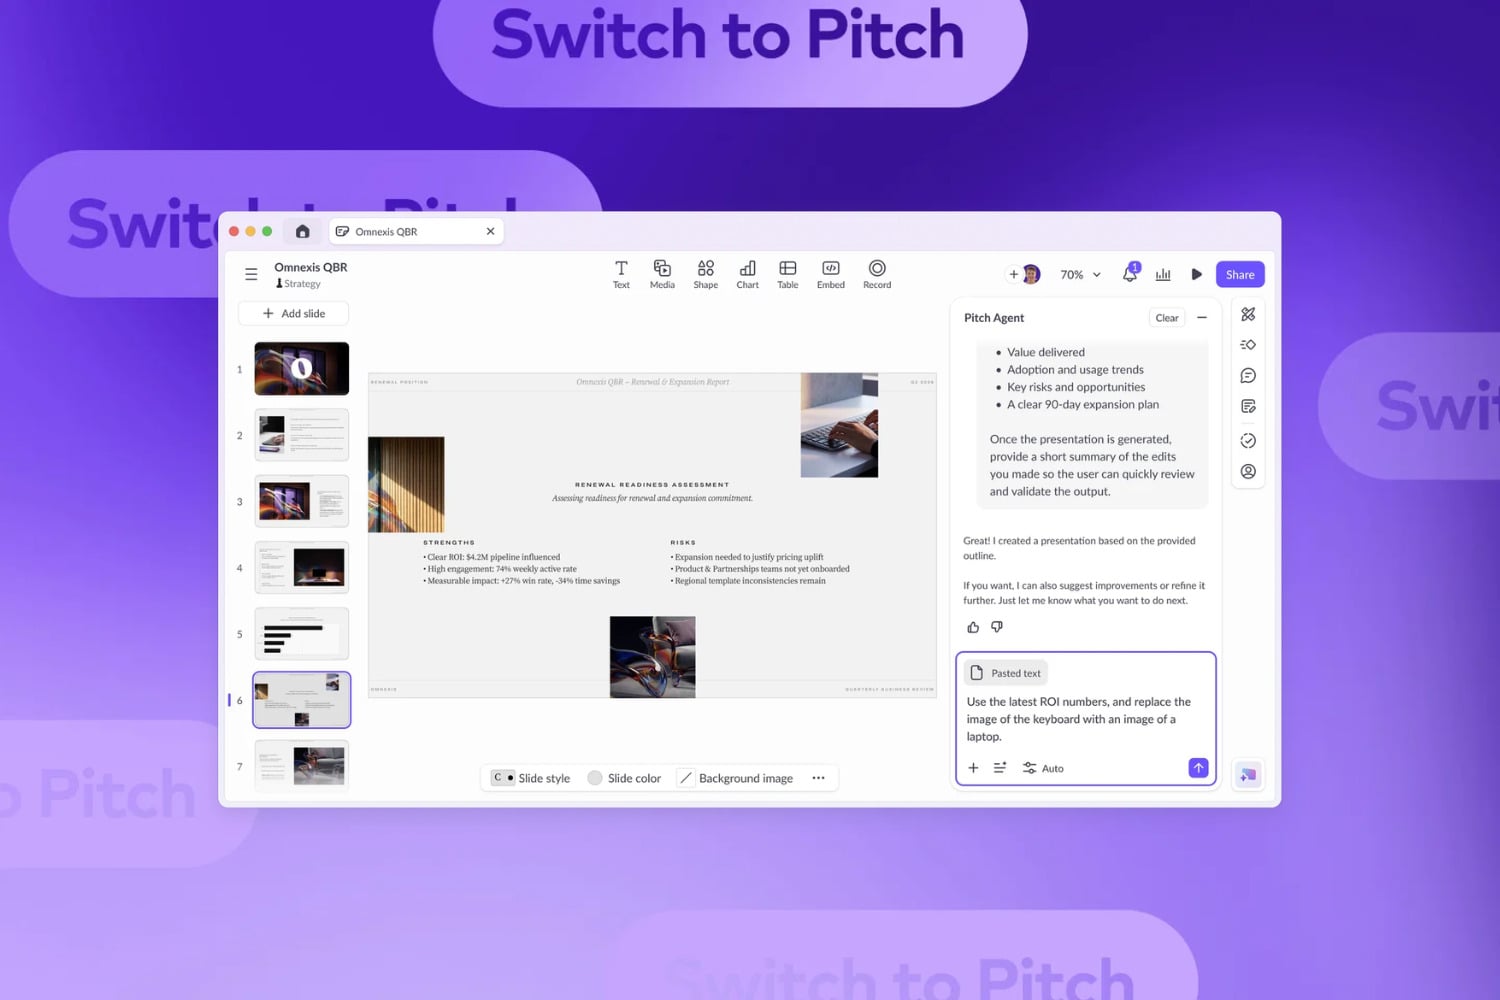The image size is (1500, 1000).
Task: Give thumbs up to agent response
Action: 973,627
